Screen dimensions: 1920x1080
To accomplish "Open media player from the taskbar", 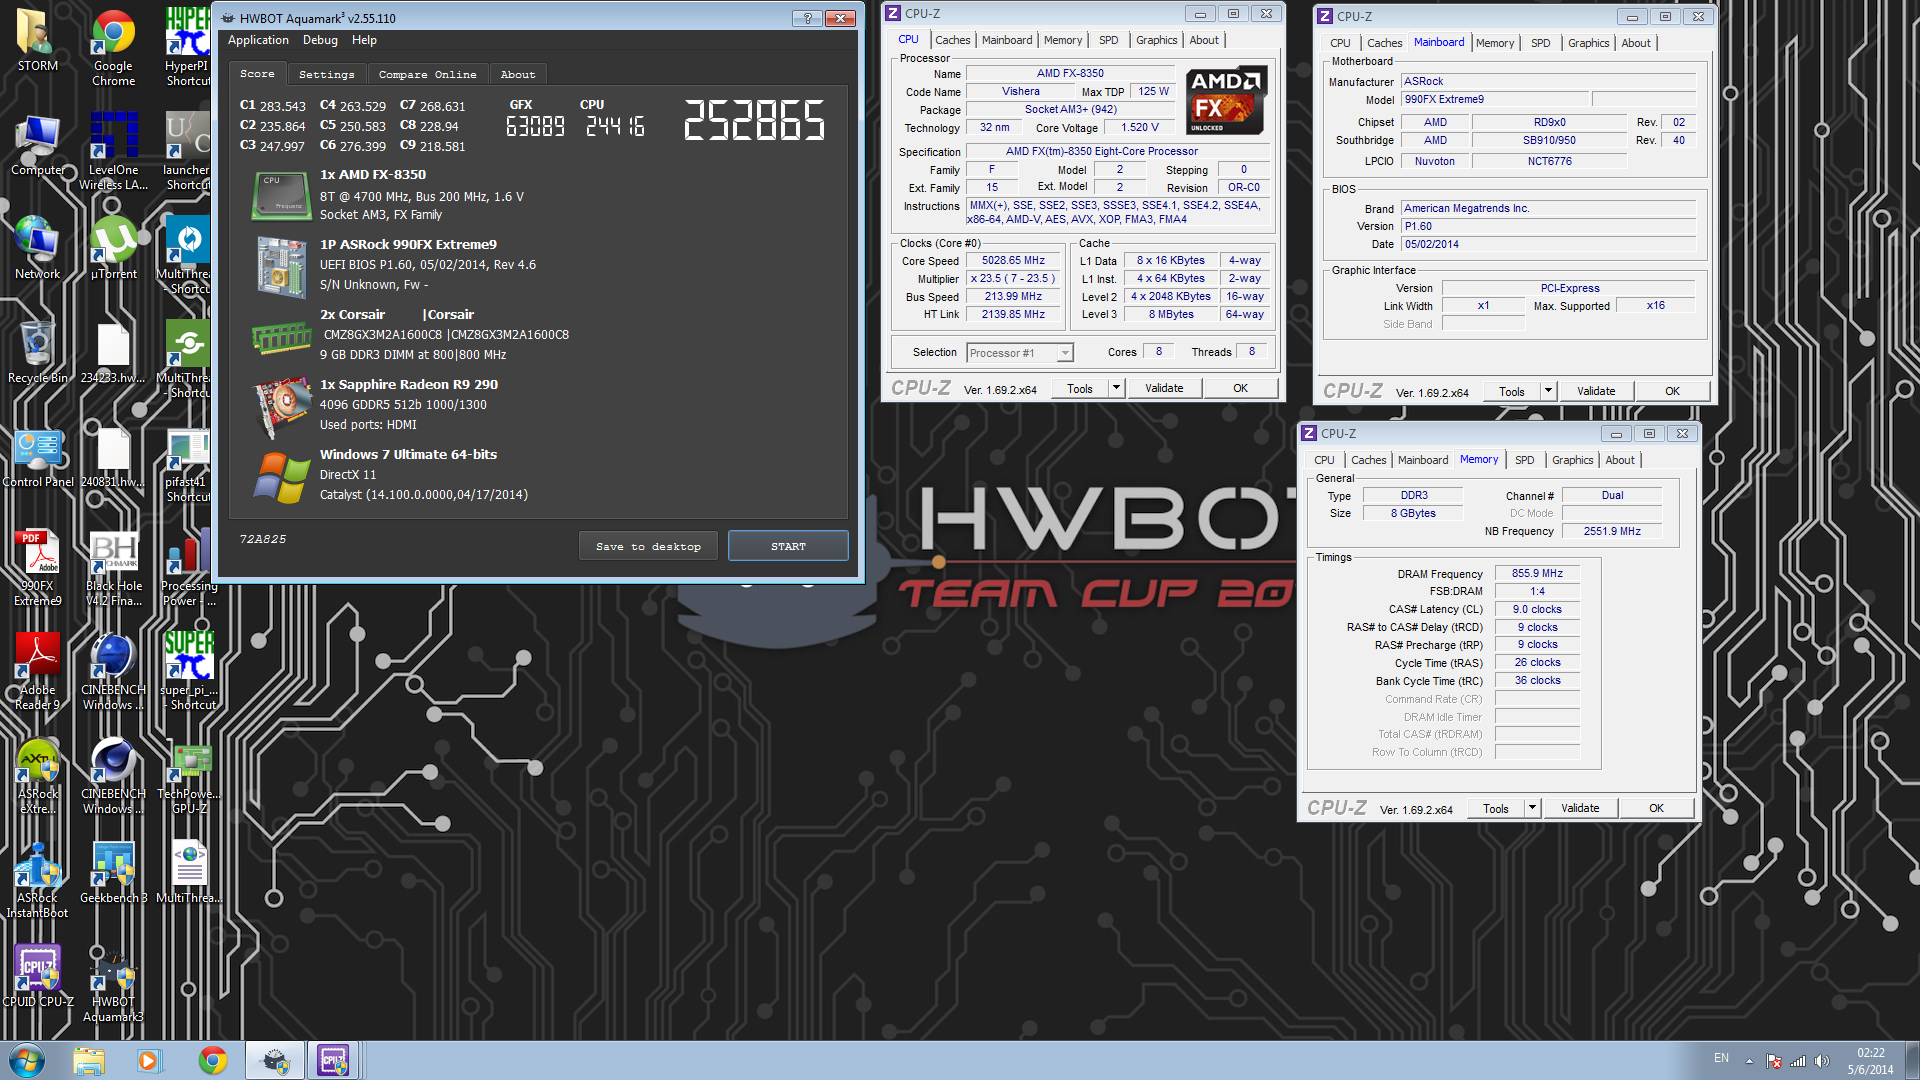I will (x=149, y=1060).
